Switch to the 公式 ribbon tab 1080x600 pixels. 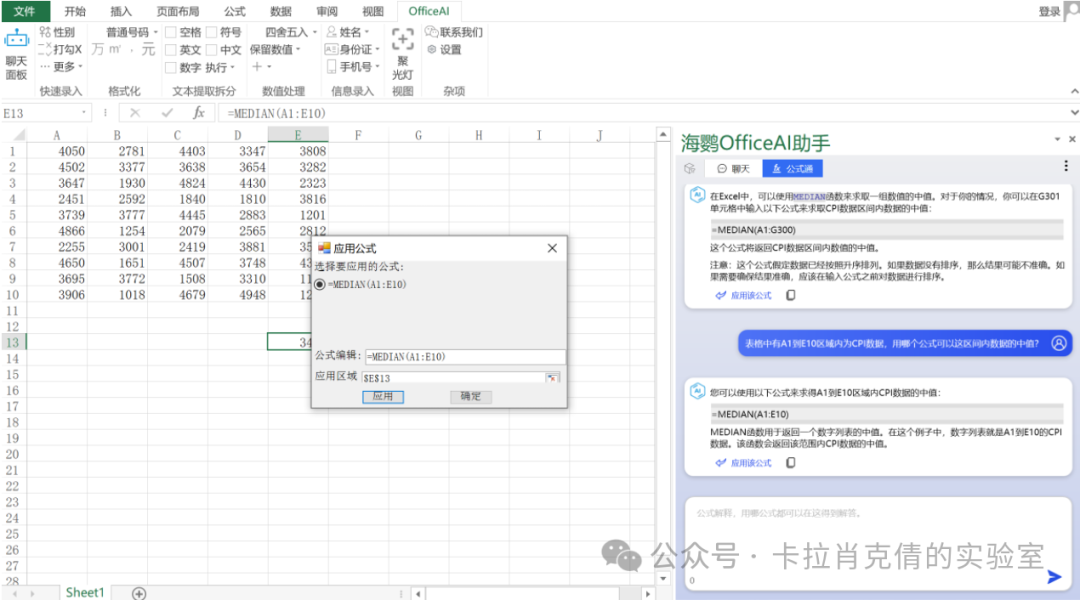coord(233,11)
